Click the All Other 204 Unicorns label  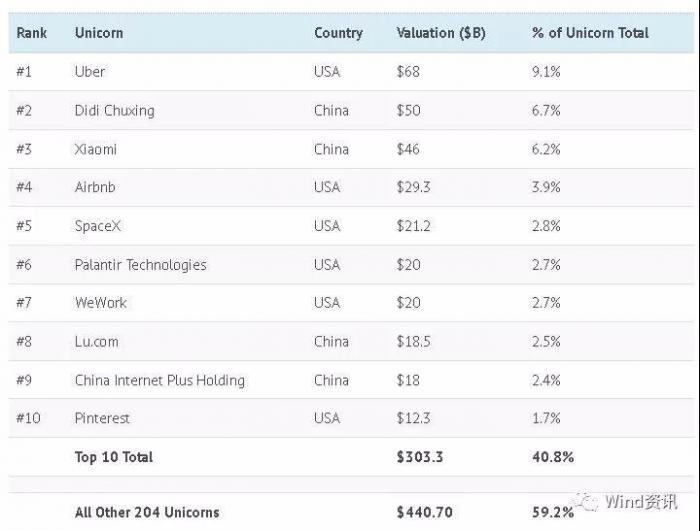click(x=147, y=513)
